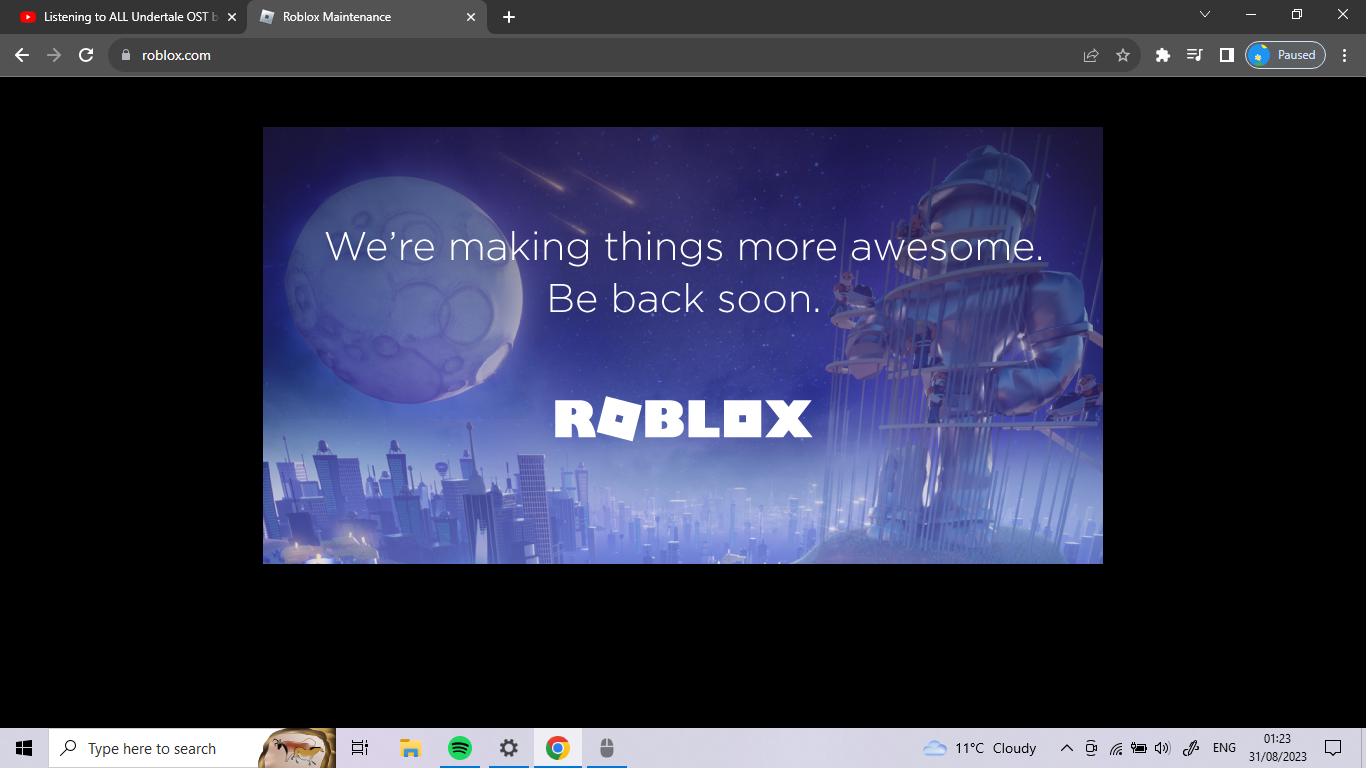Open File Explorer from the taskbar

coord(410,748)
